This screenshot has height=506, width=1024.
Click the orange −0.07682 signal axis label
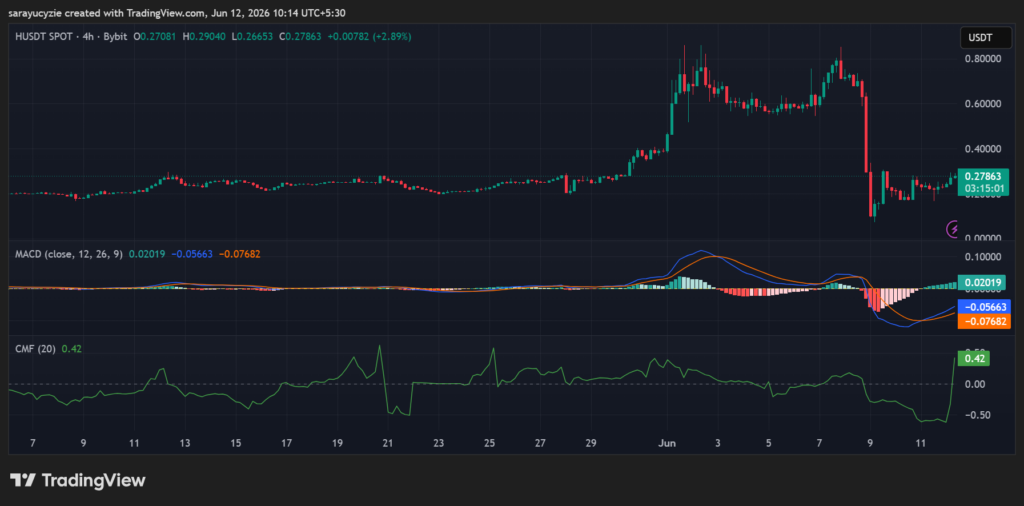click(x=984, y=321)
